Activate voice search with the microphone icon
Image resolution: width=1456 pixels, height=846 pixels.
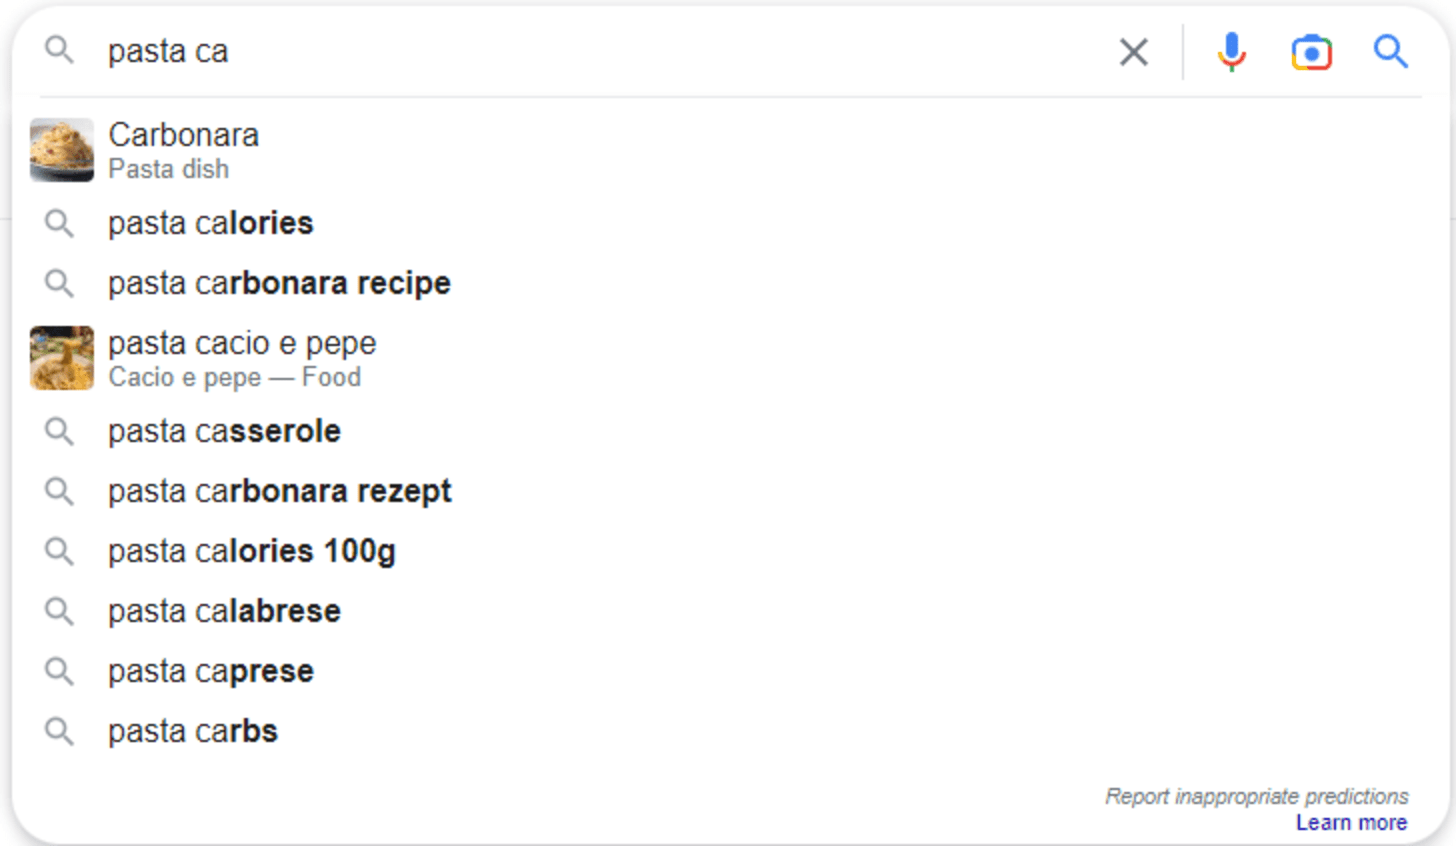click(1229, 52)
